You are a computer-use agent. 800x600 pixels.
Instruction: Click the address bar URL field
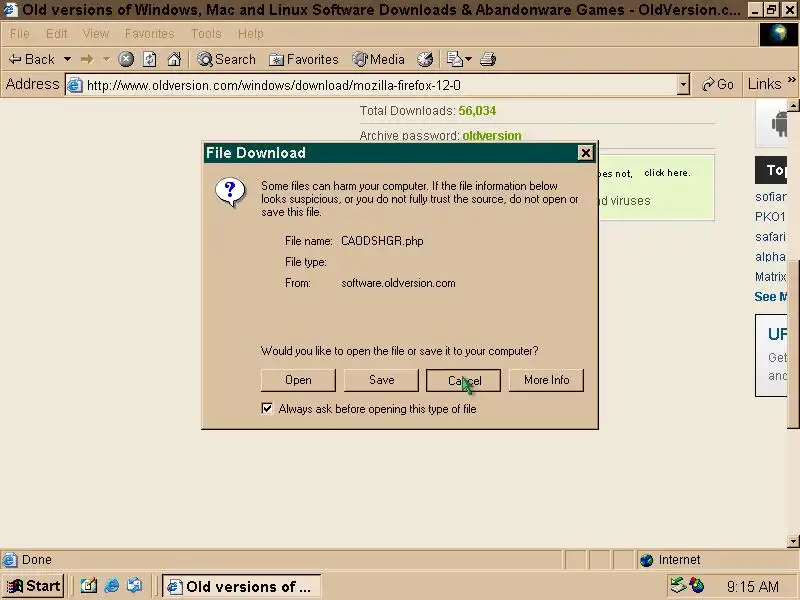click(380, 85)
